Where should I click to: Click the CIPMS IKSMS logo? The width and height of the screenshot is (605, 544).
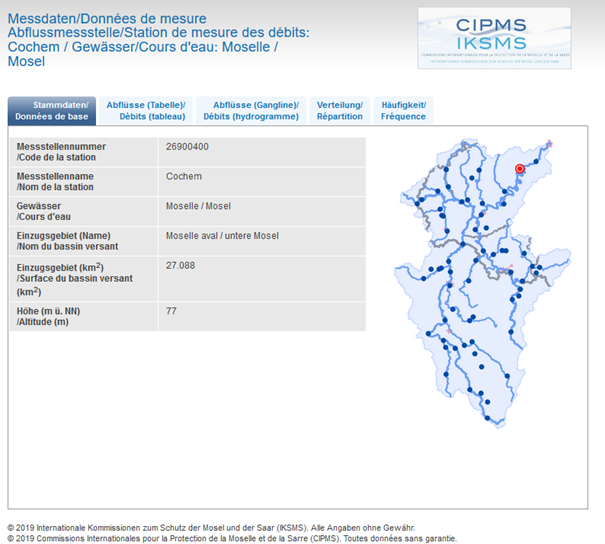[494, 38]
